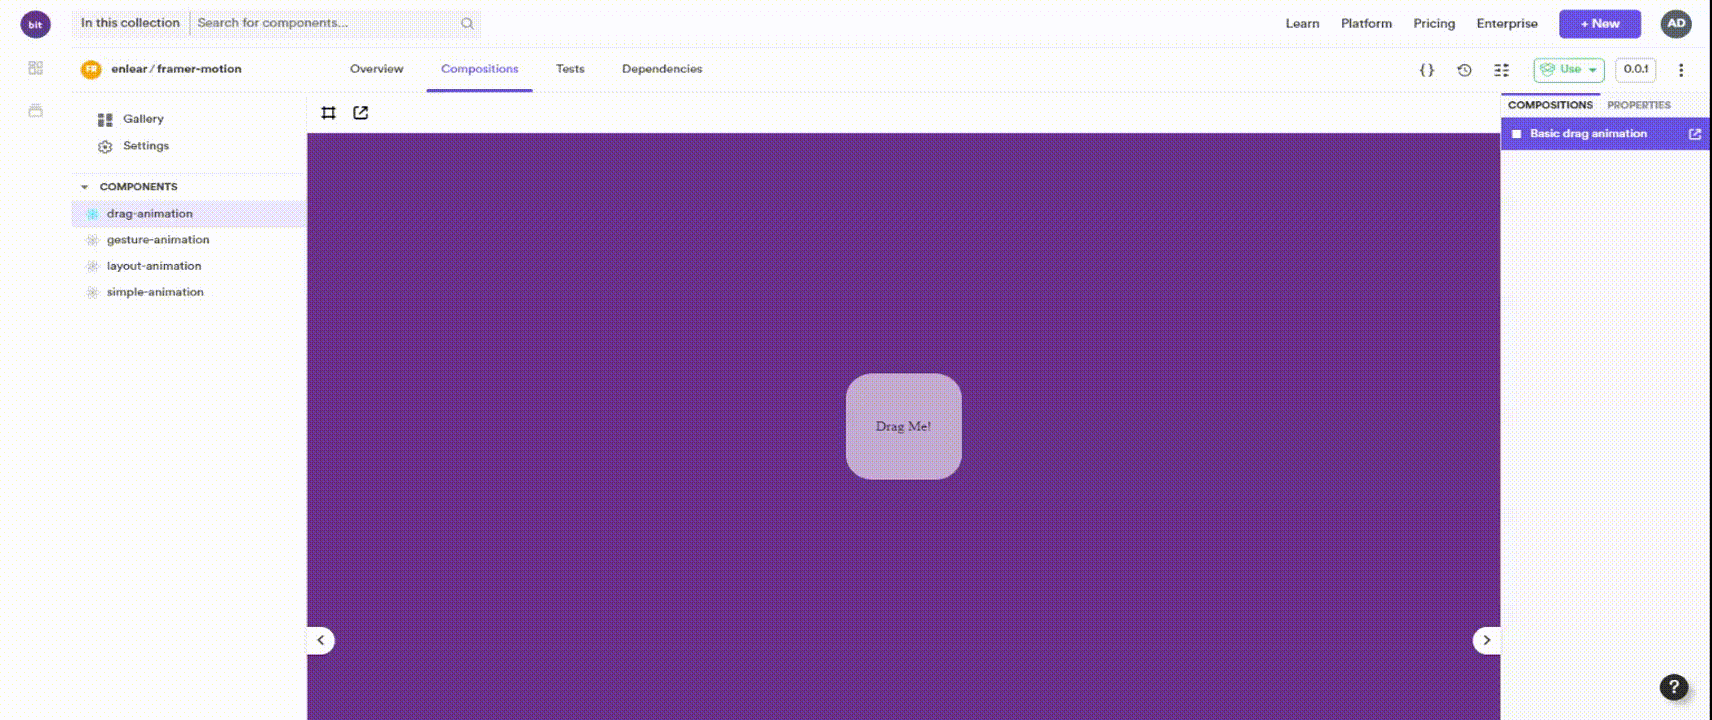Open the Pricing link
This screenshot has width=1712, height=720.
pos(1433,24)
